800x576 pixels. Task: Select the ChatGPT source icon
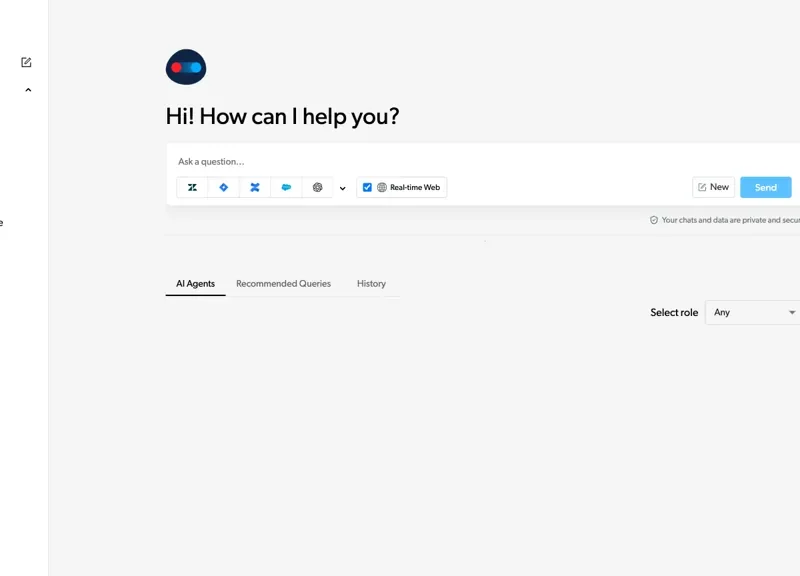318,187
